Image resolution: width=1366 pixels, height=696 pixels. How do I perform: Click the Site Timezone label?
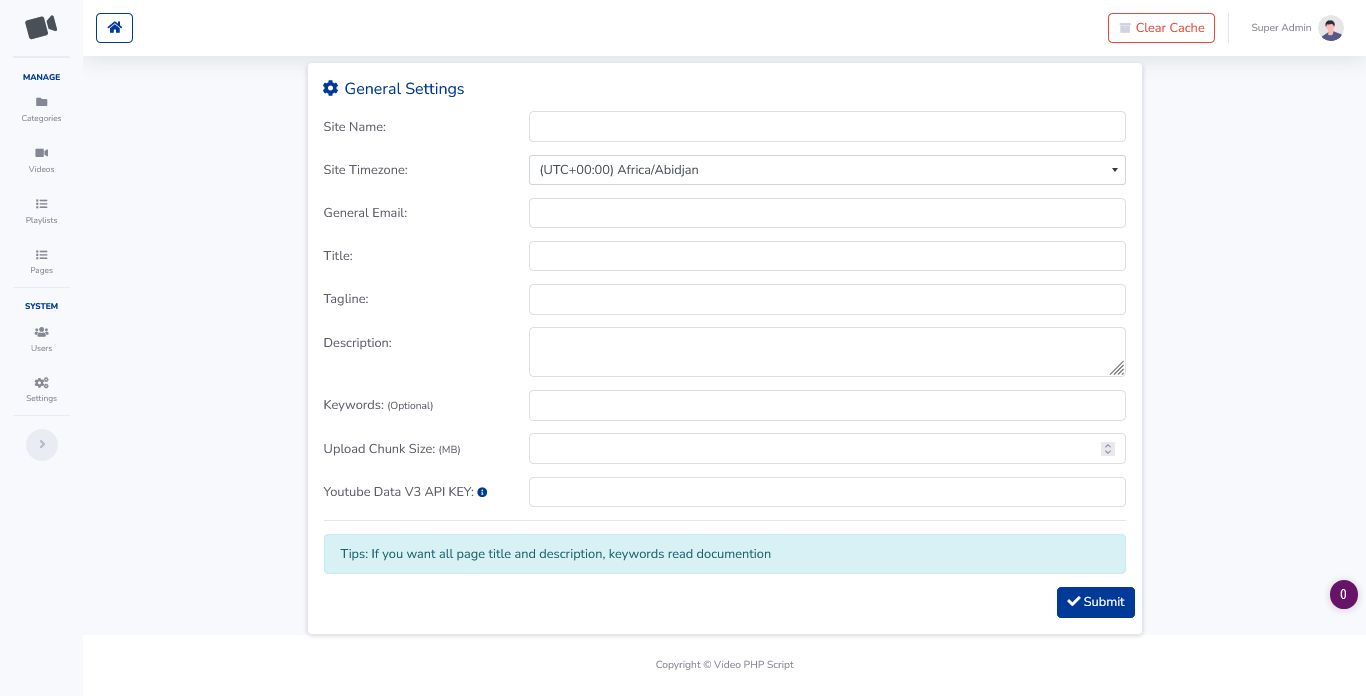pyautogui.click(x=365, y=170)
